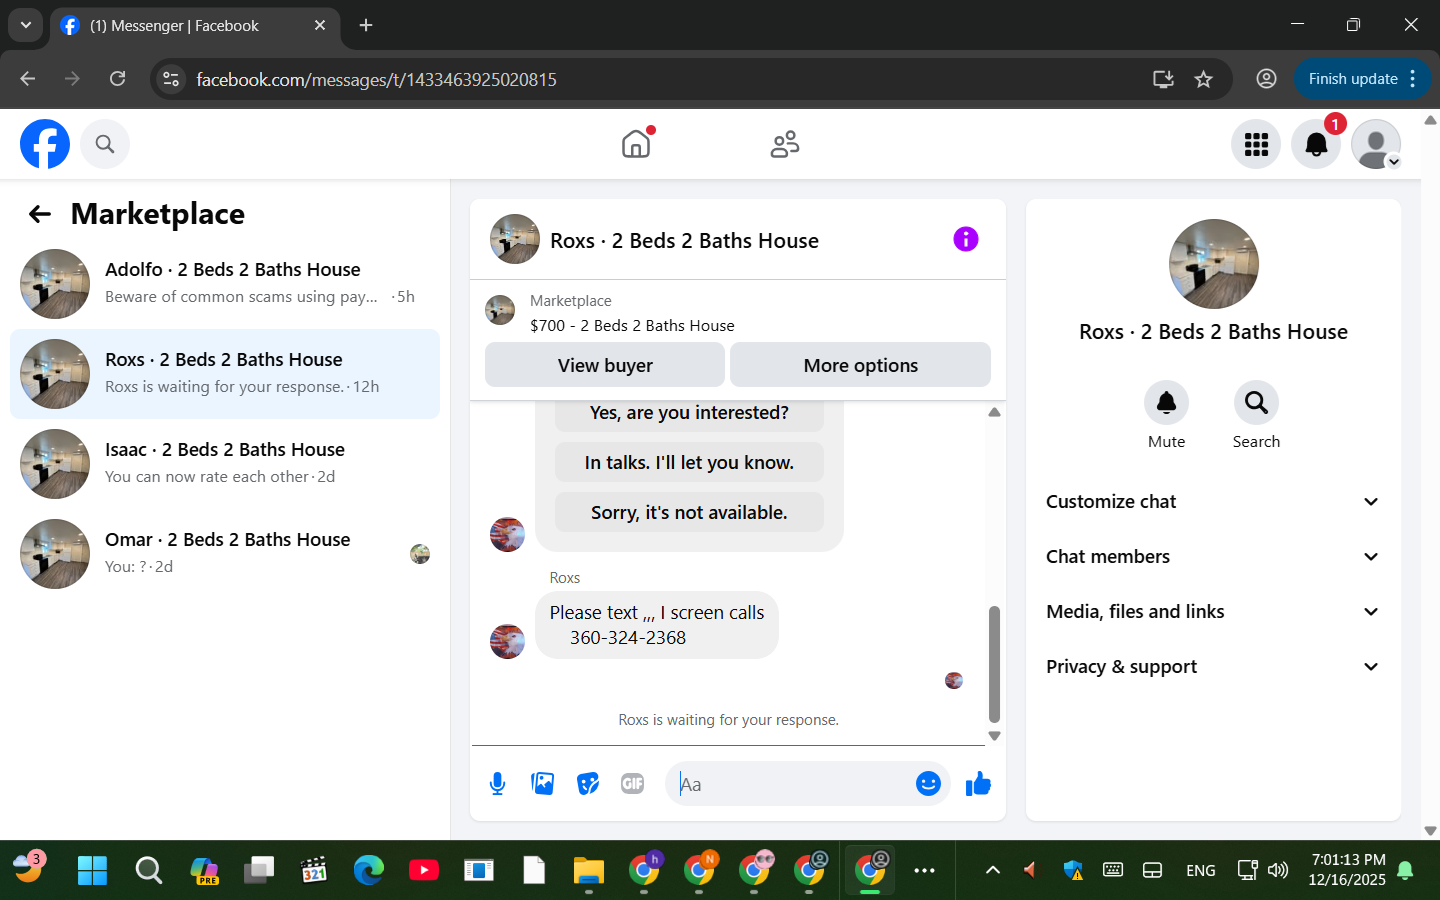The width and height of the screenshot is (1440, 900).
Task: Open Adolfo's 2 Beds 2 Baths House chat
Action: point(225,284)
